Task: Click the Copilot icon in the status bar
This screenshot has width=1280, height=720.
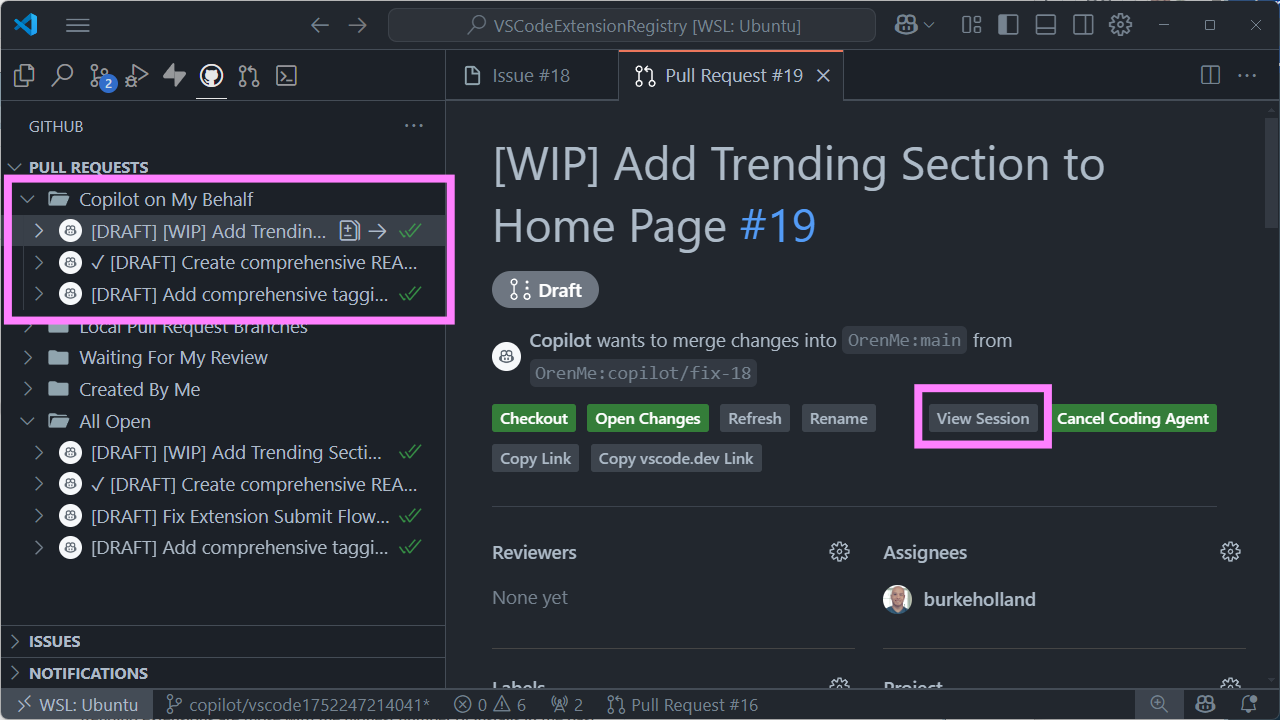Action: [1205, 704]
